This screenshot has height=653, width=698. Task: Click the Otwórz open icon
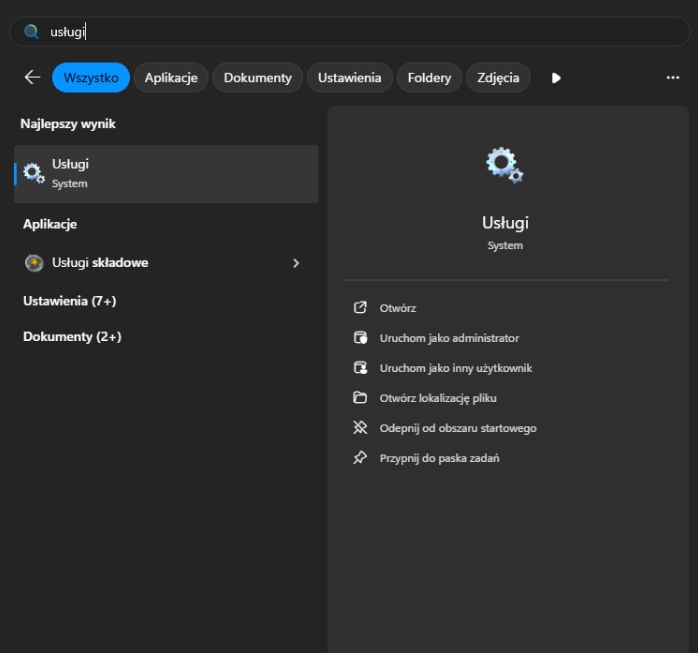(361, 308)
